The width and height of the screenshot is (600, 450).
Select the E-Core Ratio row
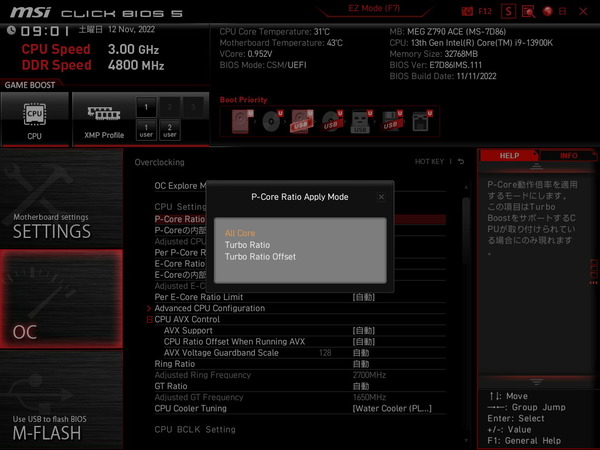180,264
